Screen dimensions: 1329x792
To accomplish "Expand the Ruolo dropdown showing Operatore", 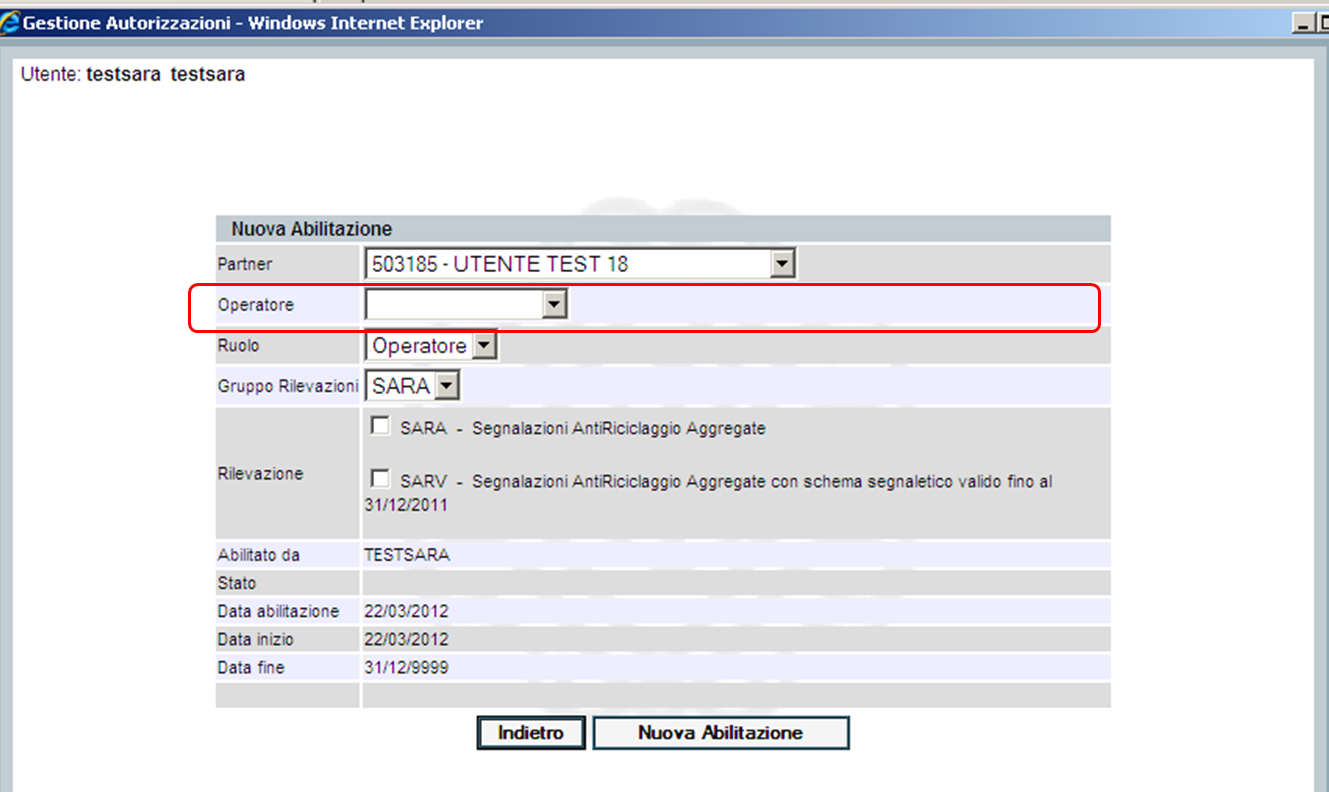I will [x=431, y=346].
